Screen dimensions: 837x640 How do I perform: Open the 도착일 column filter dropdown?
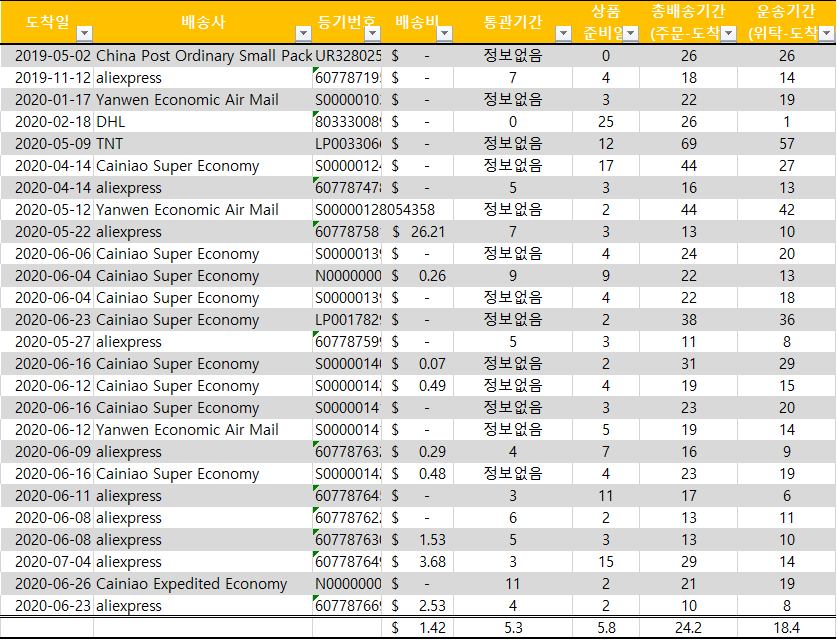click(x=84, y=34)
